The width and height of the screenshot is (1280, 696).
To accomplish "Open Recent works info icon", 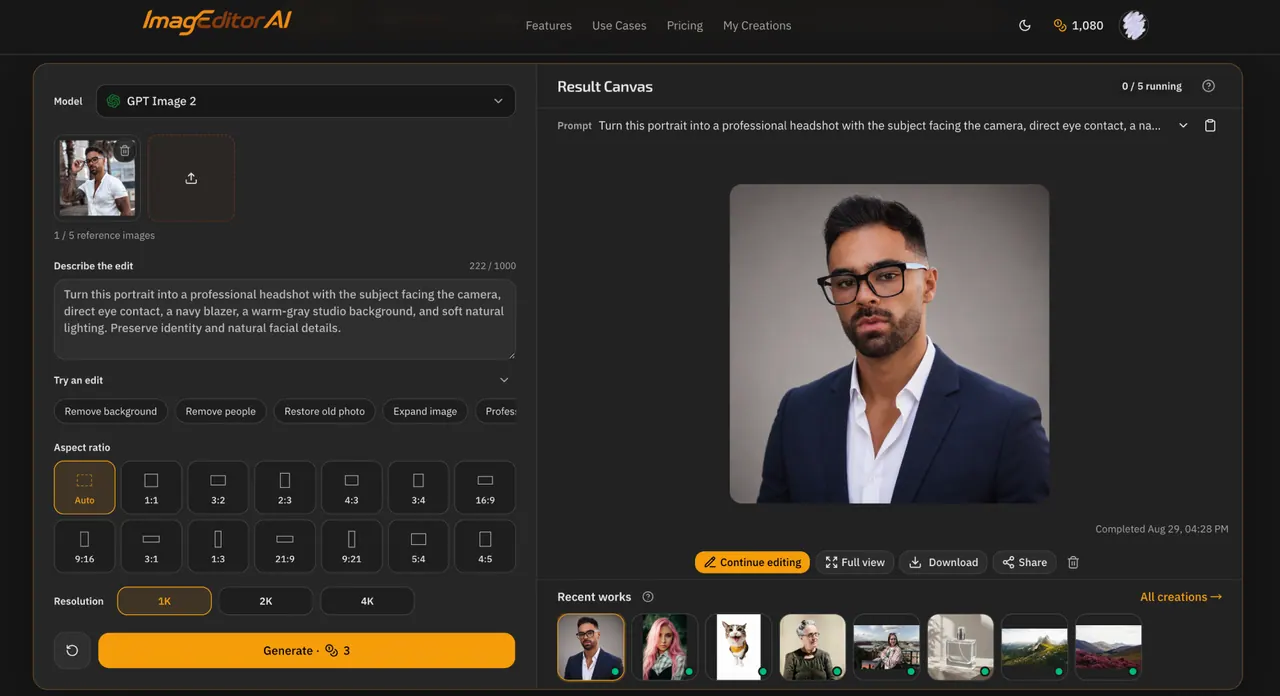I will pyautogui.click(x=648, y=597).
